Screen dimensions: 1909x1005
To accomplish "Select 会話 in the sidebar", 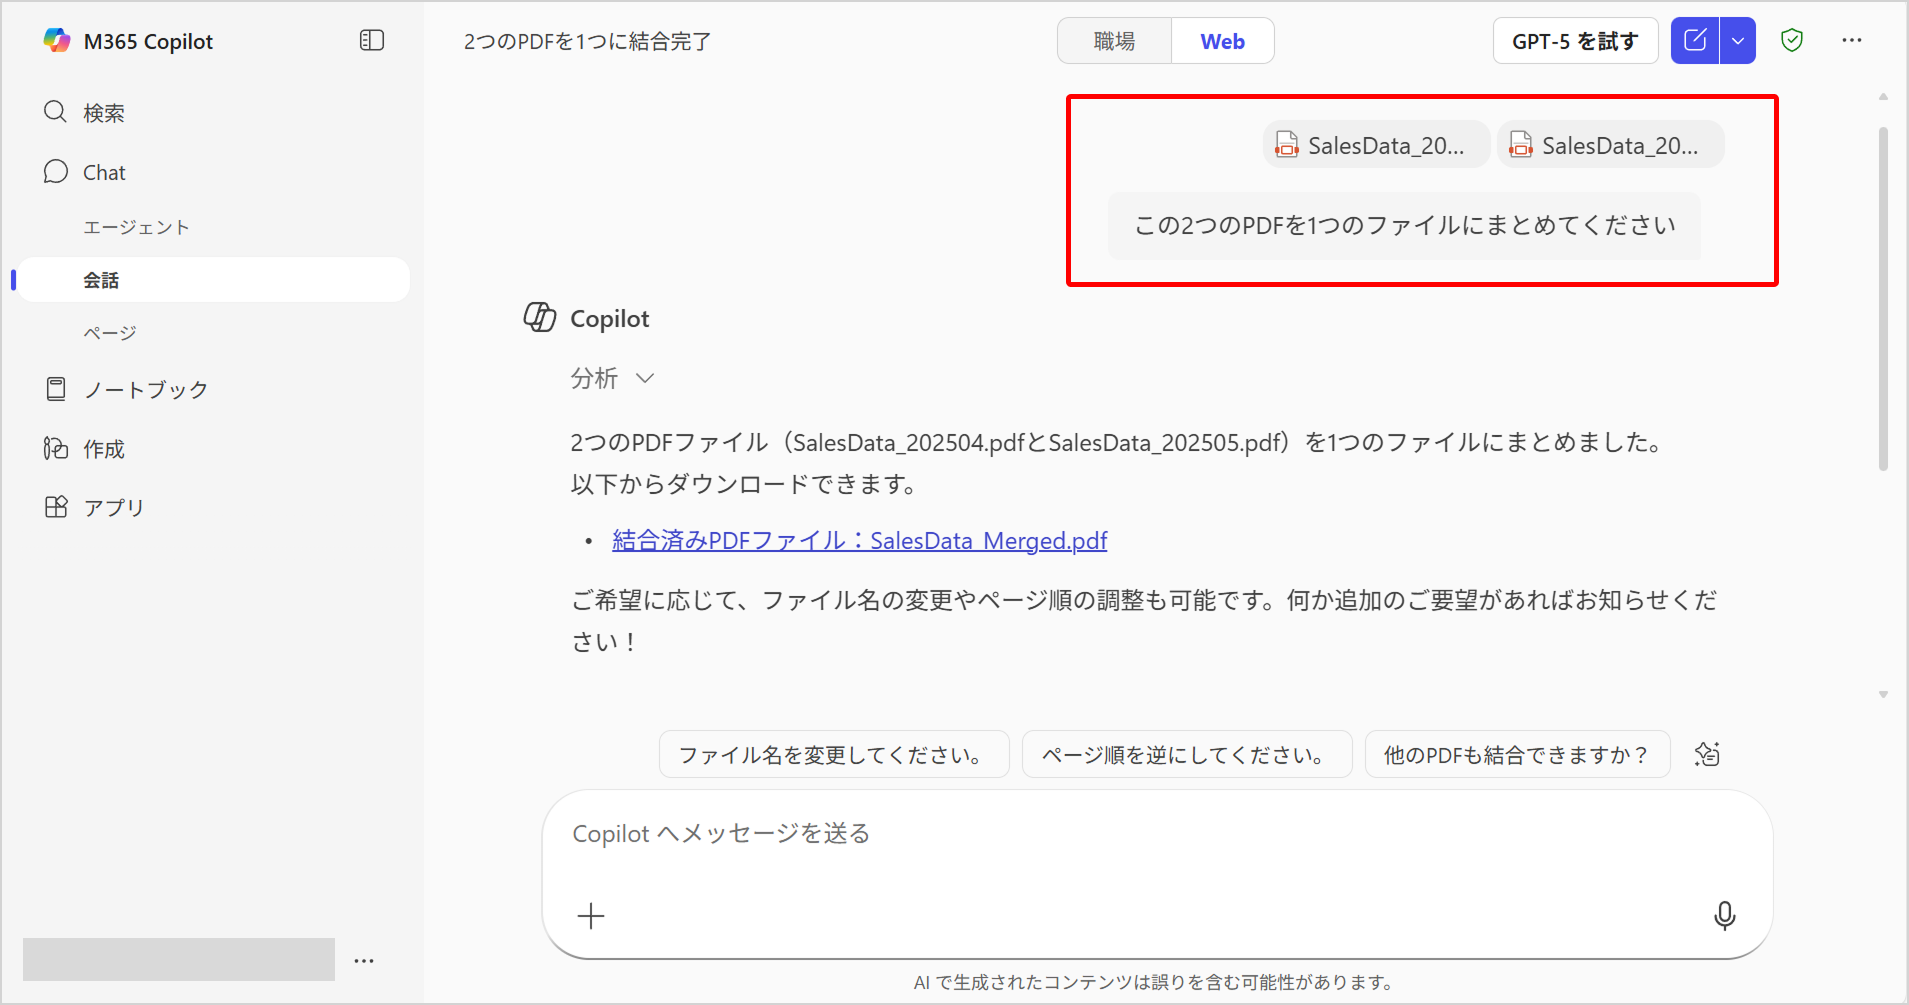I will click(x=101, y=280).
